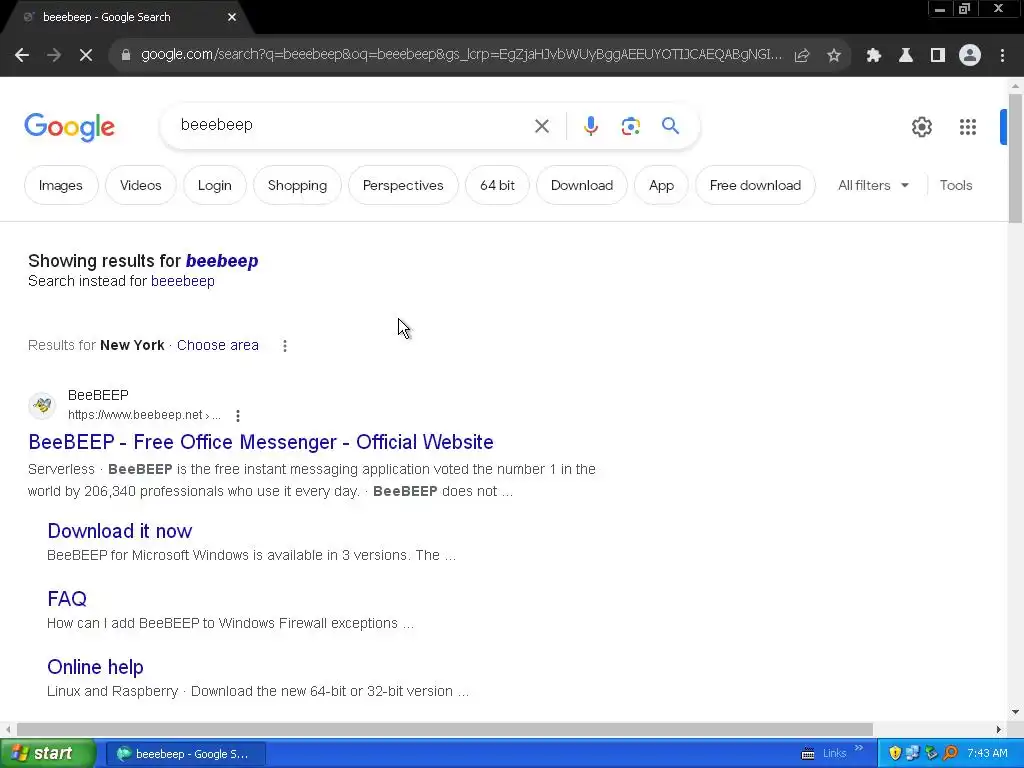
Task: Open the Google apps grid
Action: coord(968,127)
